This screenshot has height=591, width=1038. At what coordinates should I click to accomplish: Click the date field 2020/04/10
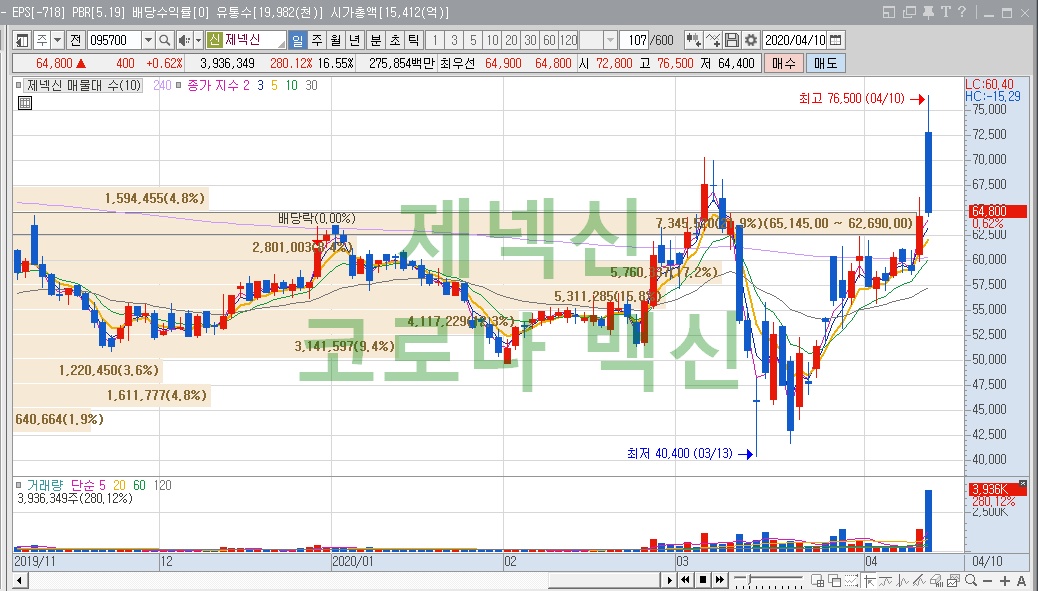(795, 40)
